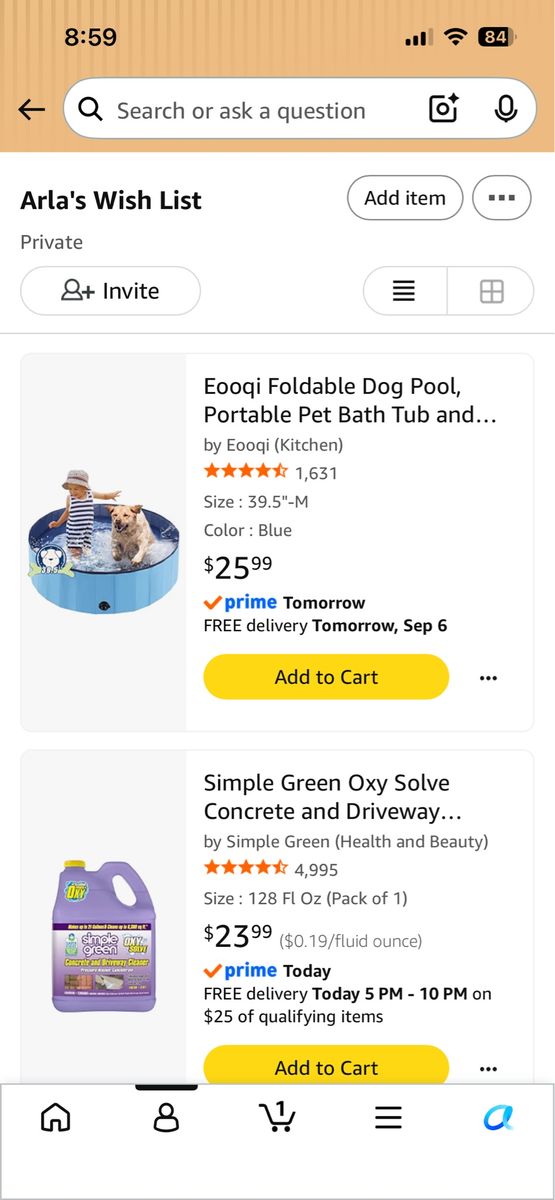Image resolution: width=555 pixels, height=1200 pixels.
Task: Add Eooqi Foldable Dog Pool to cart
Action: [326, 677]
